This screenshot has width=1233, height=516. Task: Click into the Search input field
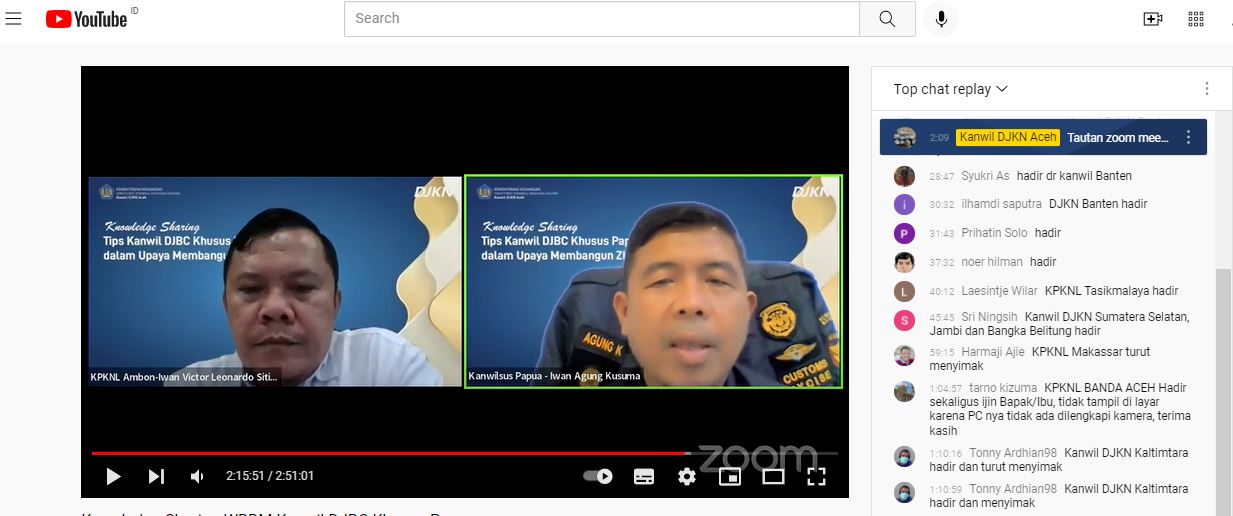pyautogui.click(x=600, y=19)
